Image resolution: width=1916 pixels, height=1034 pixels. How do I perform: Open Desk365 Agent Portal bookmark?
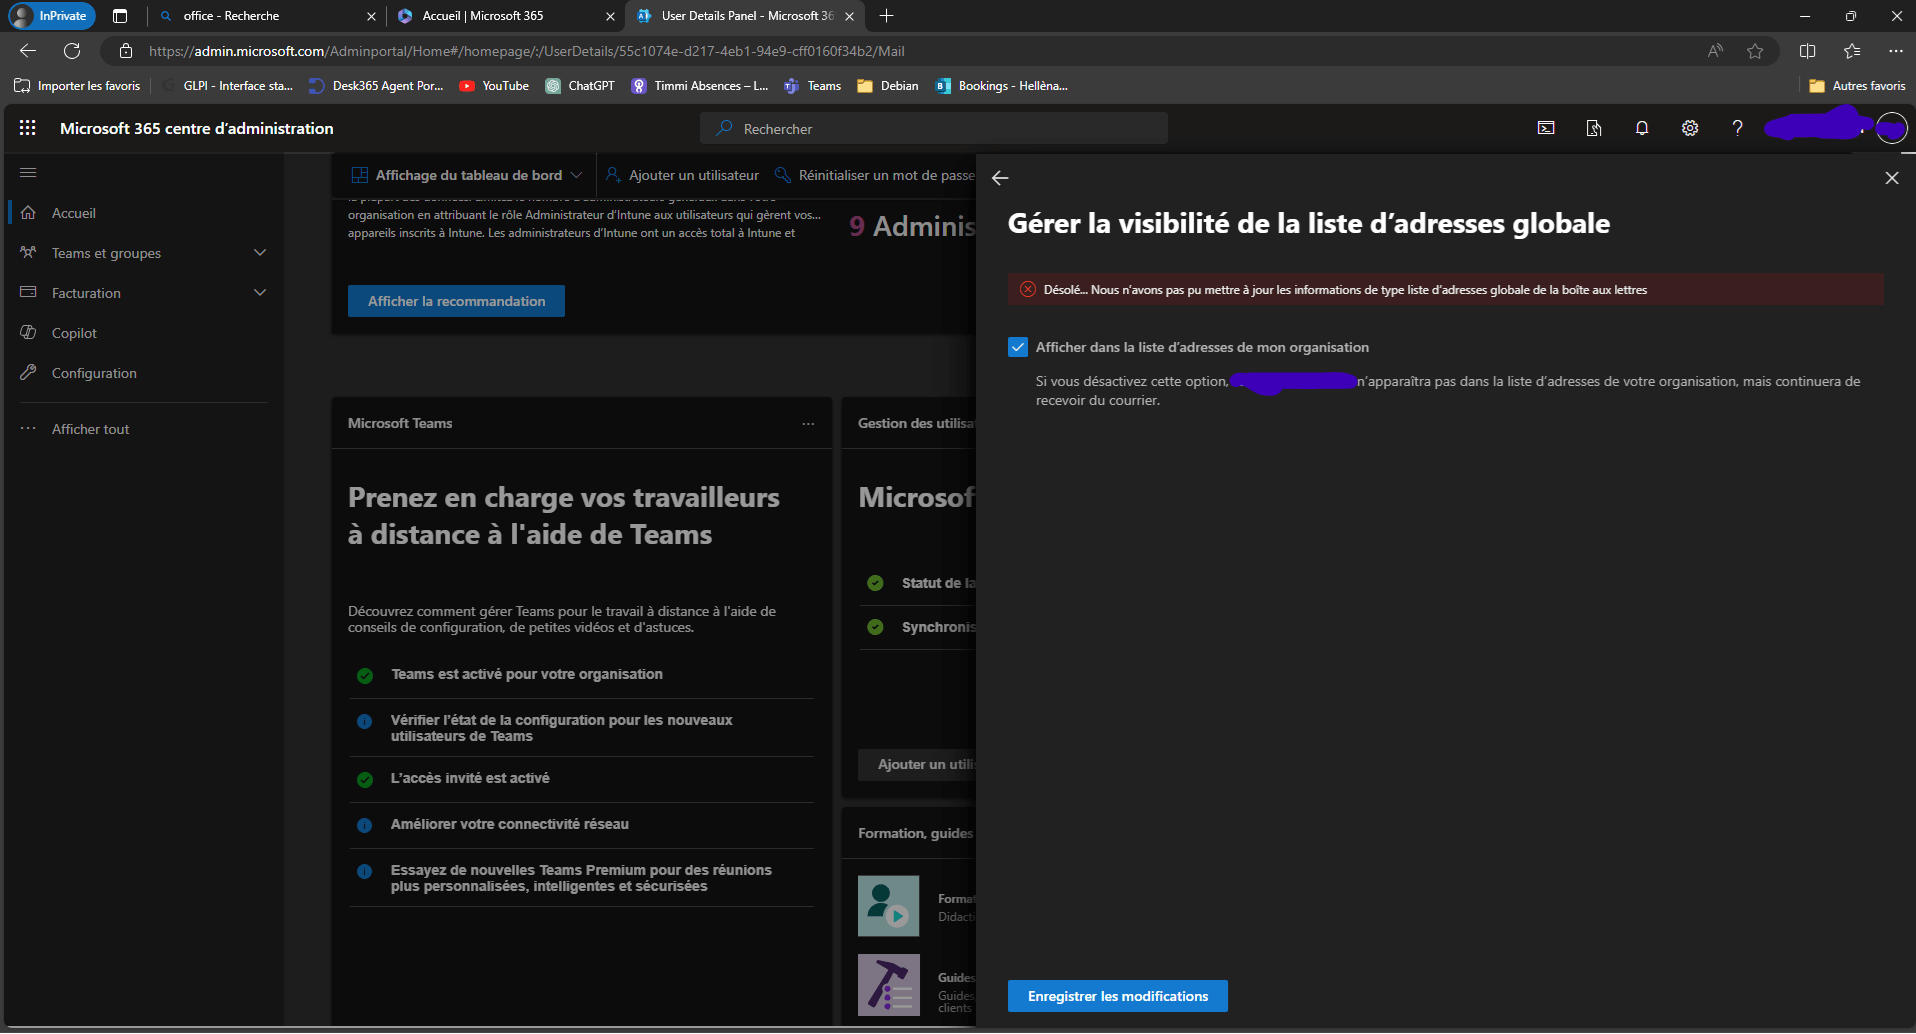point(376,86)
